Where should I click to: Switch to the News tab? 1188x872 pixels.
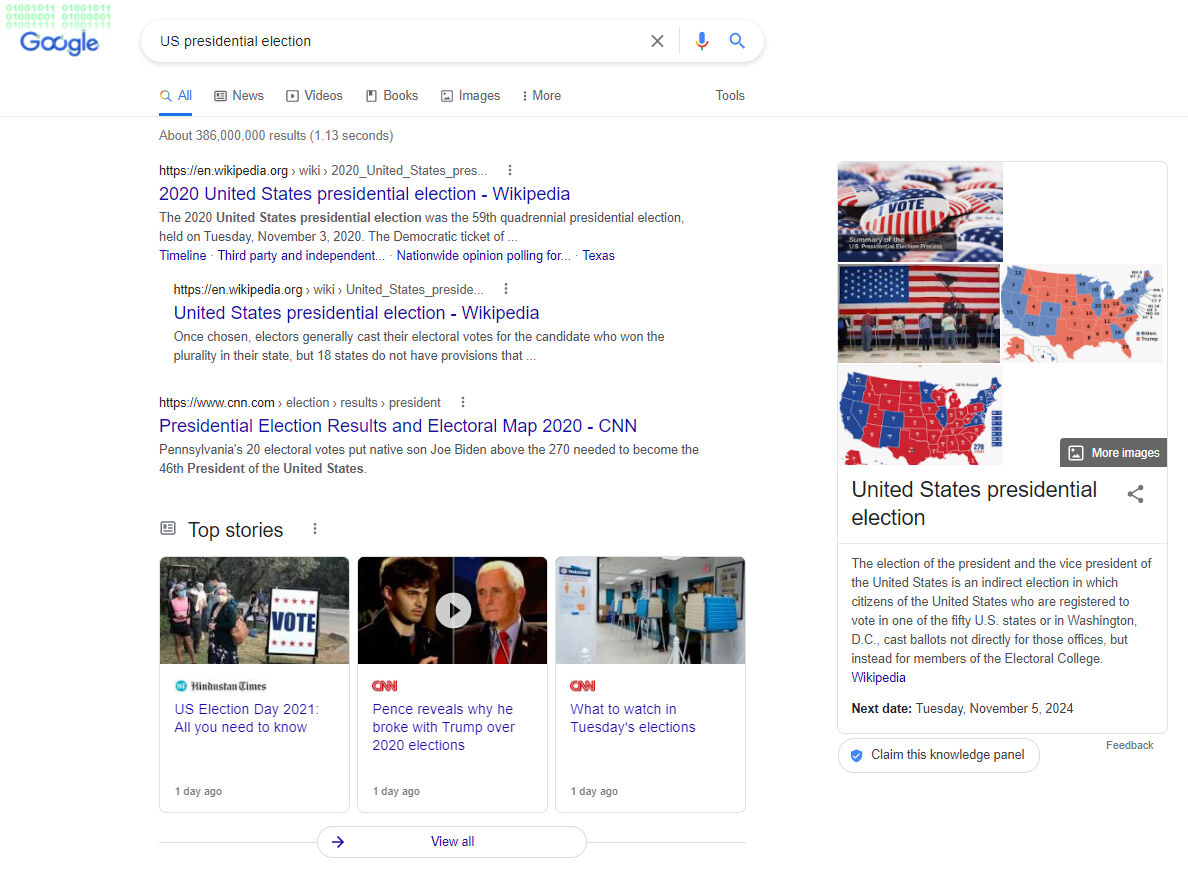pos(239,96)
